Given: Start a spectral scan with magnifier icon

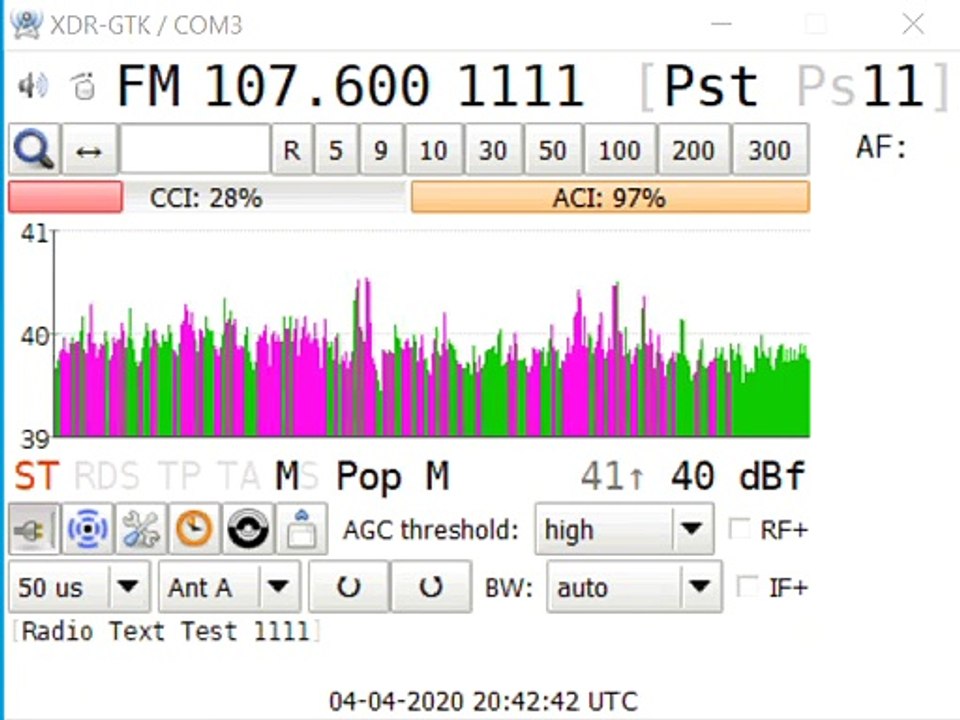Looking at the screenshot, I should point(34,149).
